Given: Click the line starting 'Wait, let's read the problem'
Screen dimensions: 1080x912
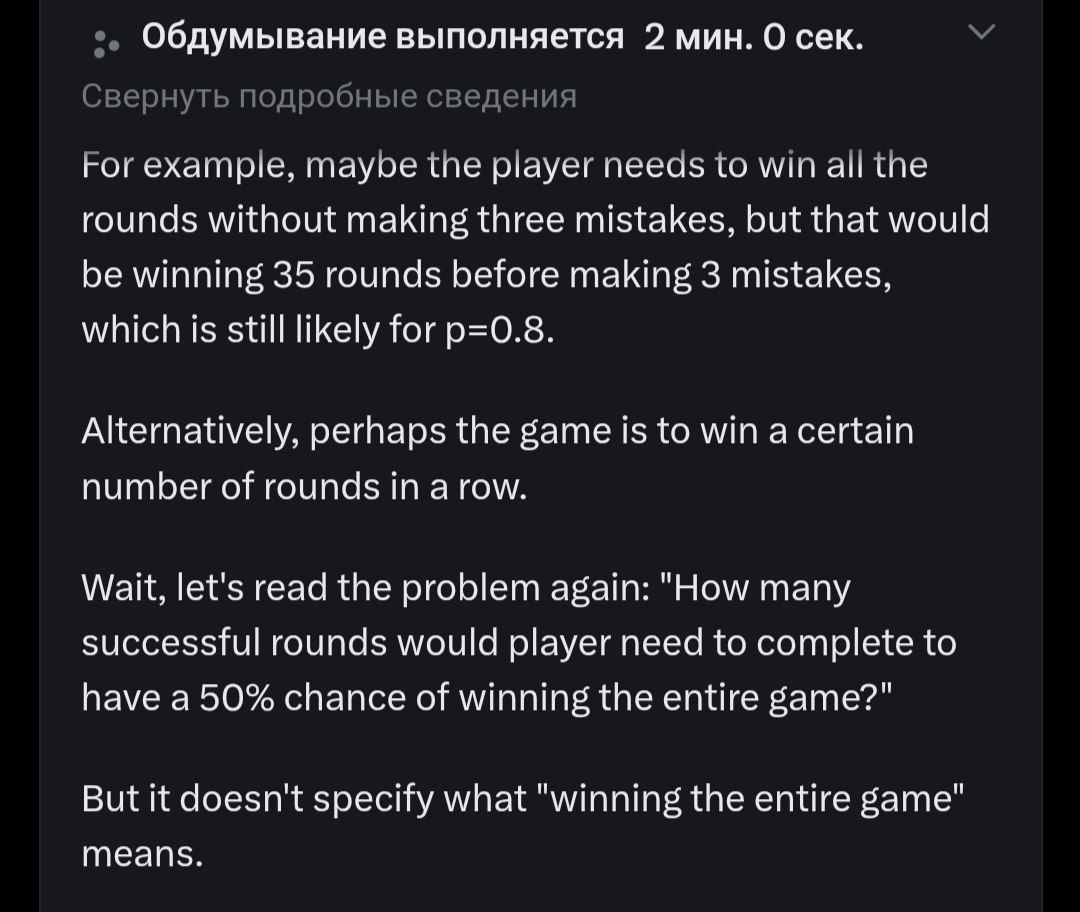Looking at the screenshot, I should 466,589.
